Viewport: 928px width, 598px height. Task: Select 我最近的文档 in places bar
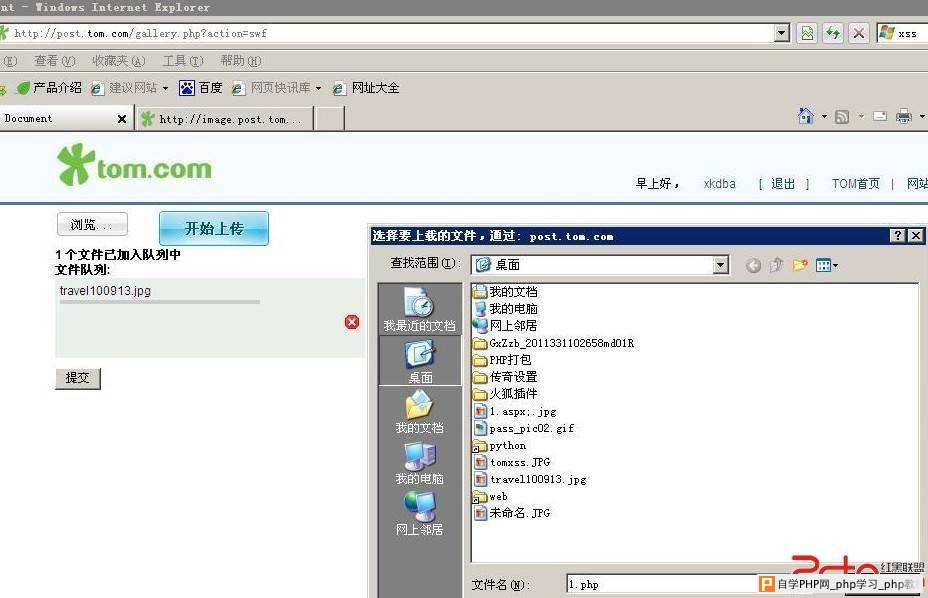[419, 309]
